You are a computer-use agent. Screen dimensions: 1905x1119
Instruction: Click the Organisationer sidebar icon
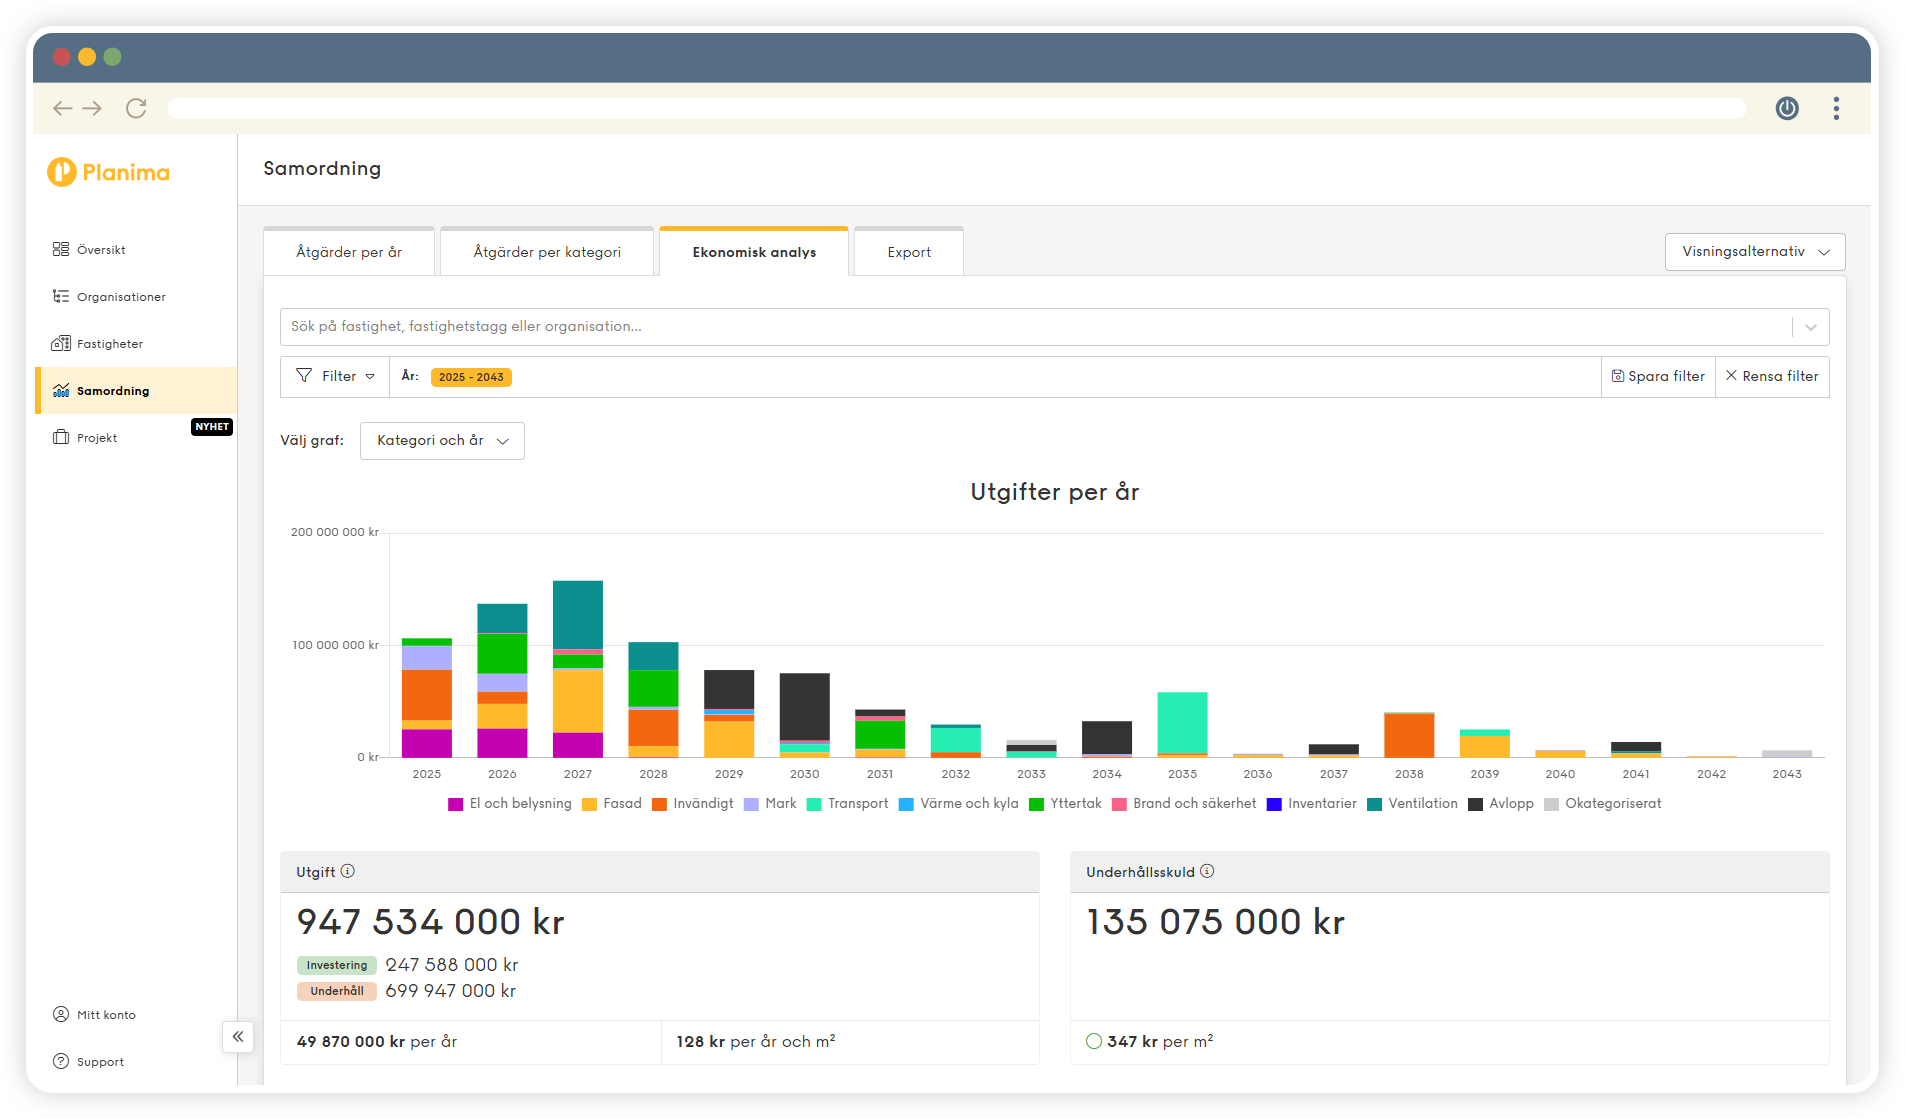coord(61,296)
